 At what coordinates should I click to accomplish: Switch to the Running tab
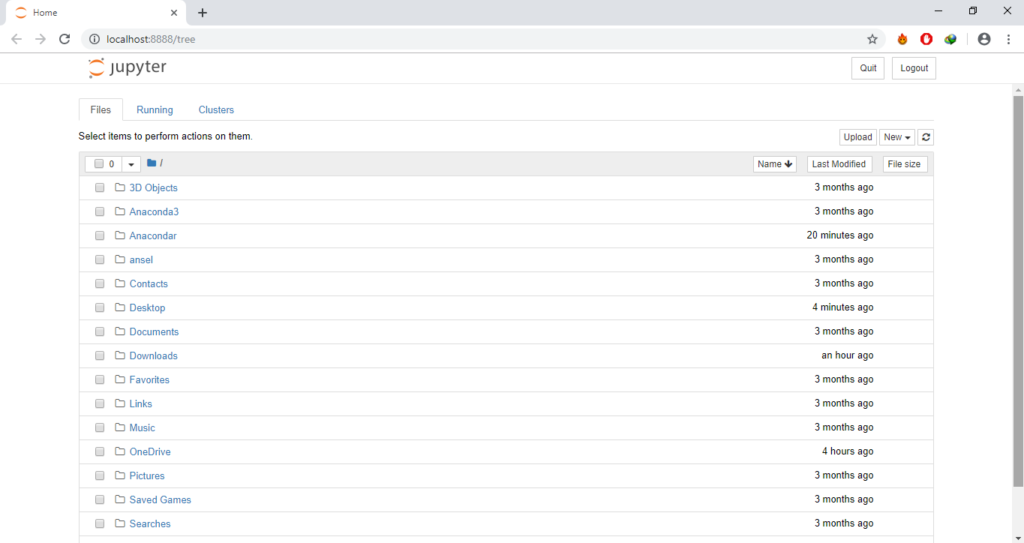pyautogui.click(x=155, y=110)
